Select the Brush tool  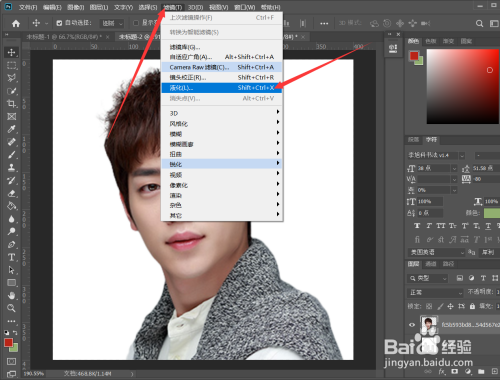point(11,155)
